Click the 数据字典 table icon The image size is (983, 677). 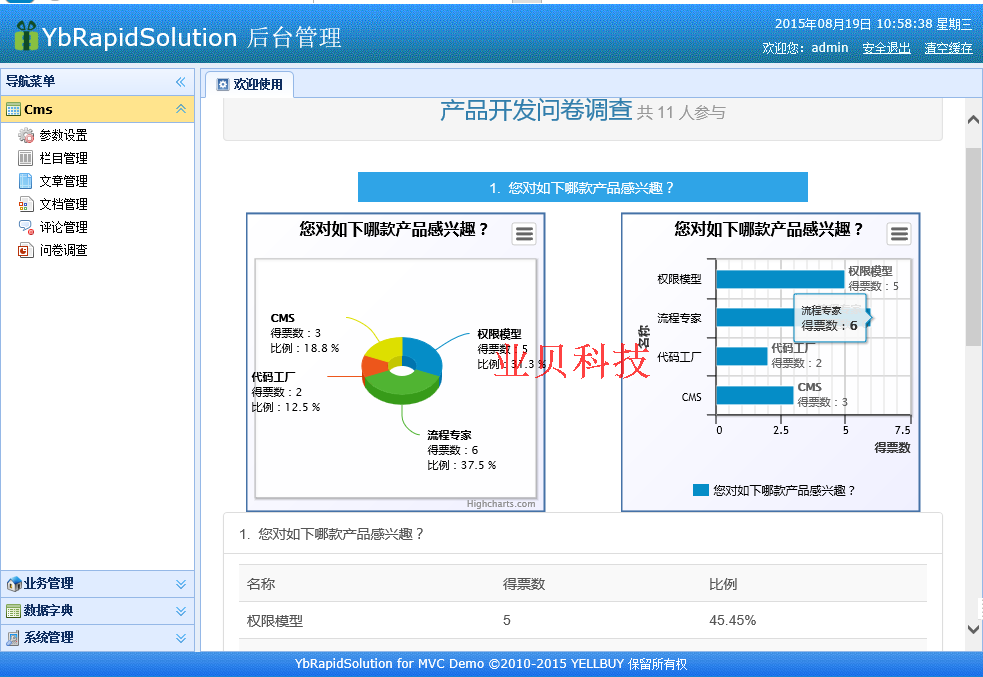[13, 611]
